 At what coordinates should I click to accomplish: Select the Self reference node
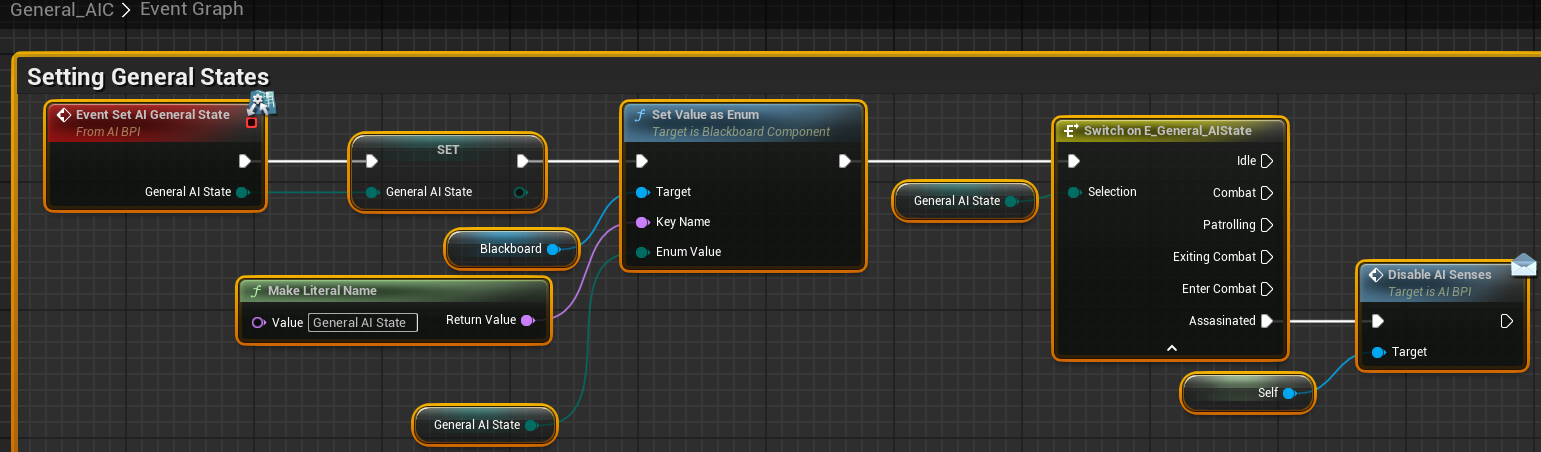1248,393
